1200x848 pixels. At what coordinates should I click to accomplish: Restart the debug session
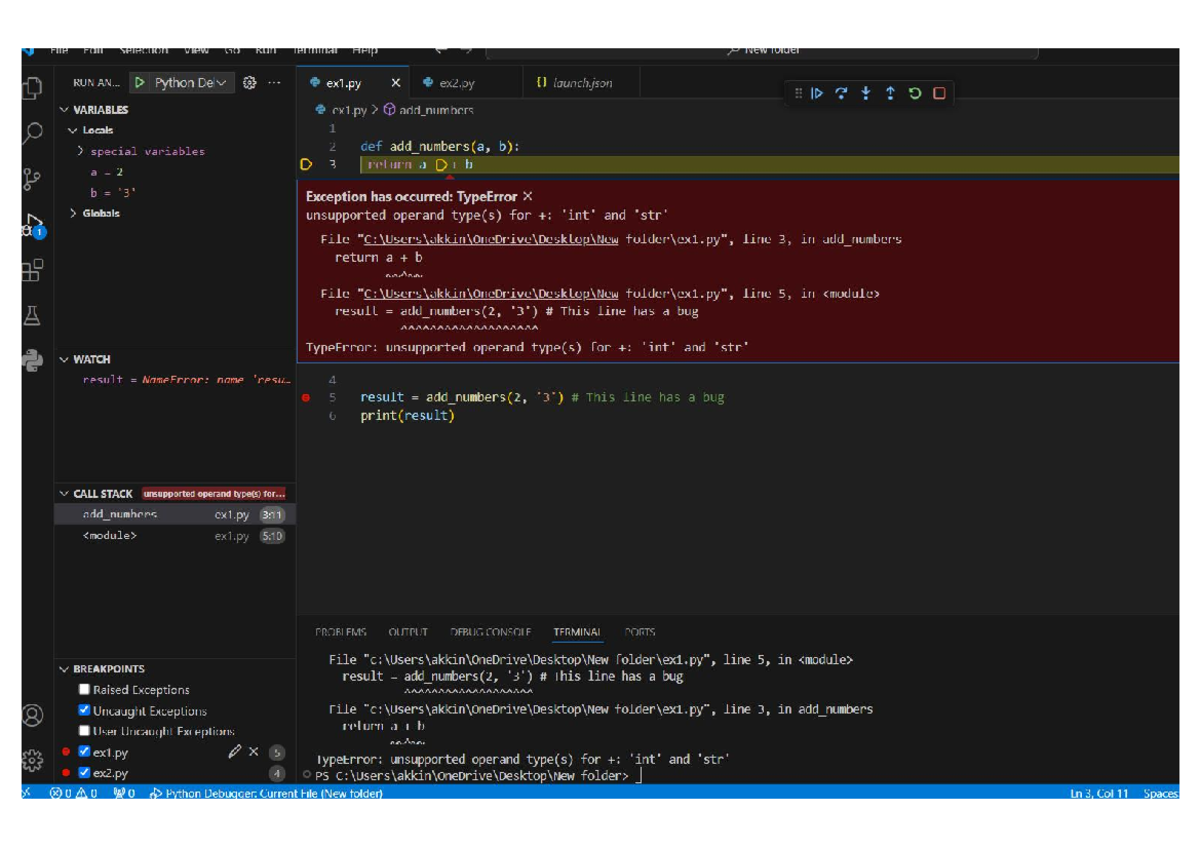coord(915,93)
